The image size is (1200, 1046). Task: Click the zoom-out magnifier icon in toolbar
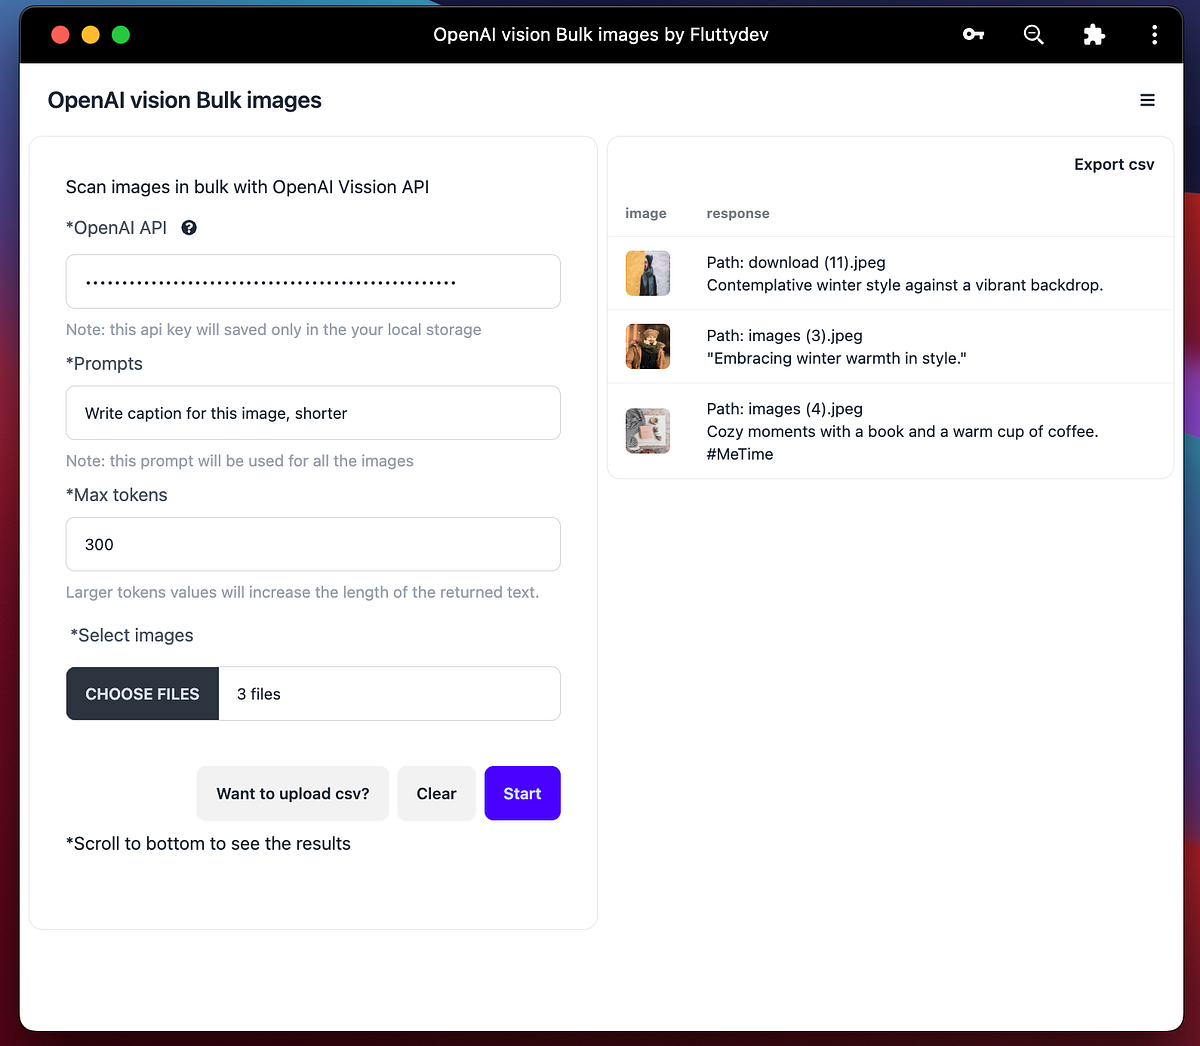[x=1033, y=34]
